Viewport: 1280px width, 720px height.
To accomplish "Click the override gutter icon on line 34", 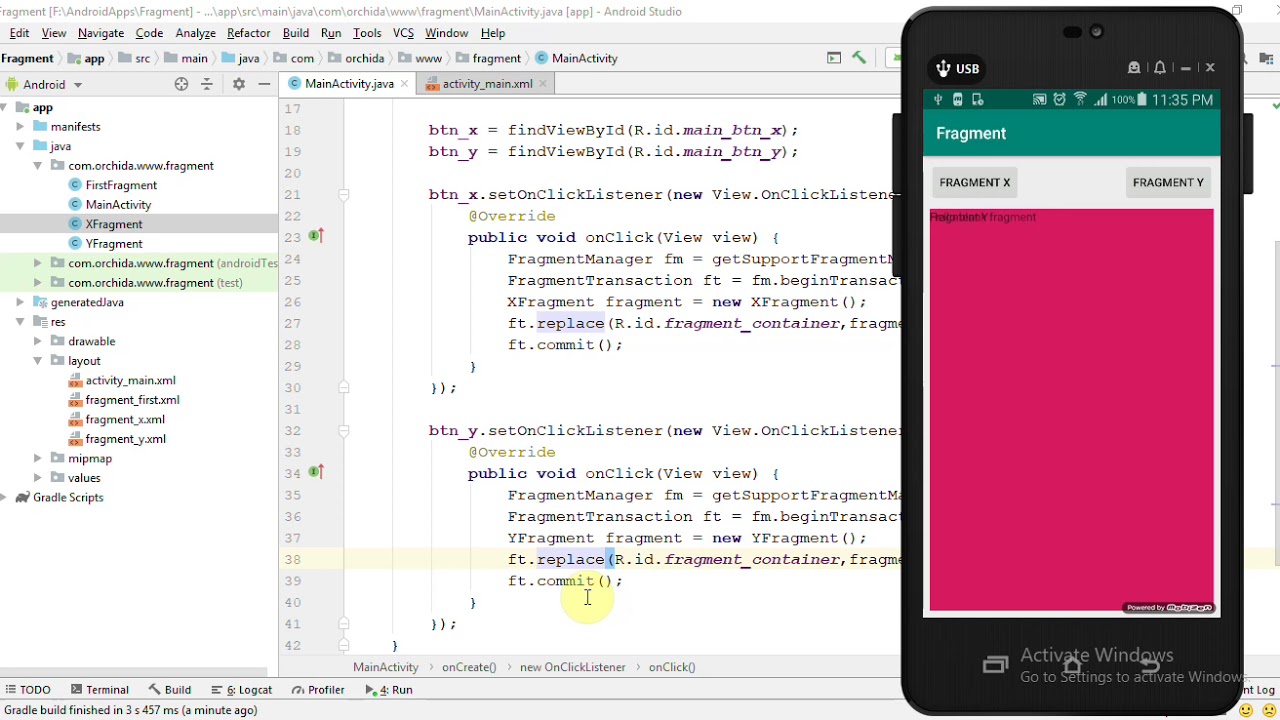I will click(315, 473).
